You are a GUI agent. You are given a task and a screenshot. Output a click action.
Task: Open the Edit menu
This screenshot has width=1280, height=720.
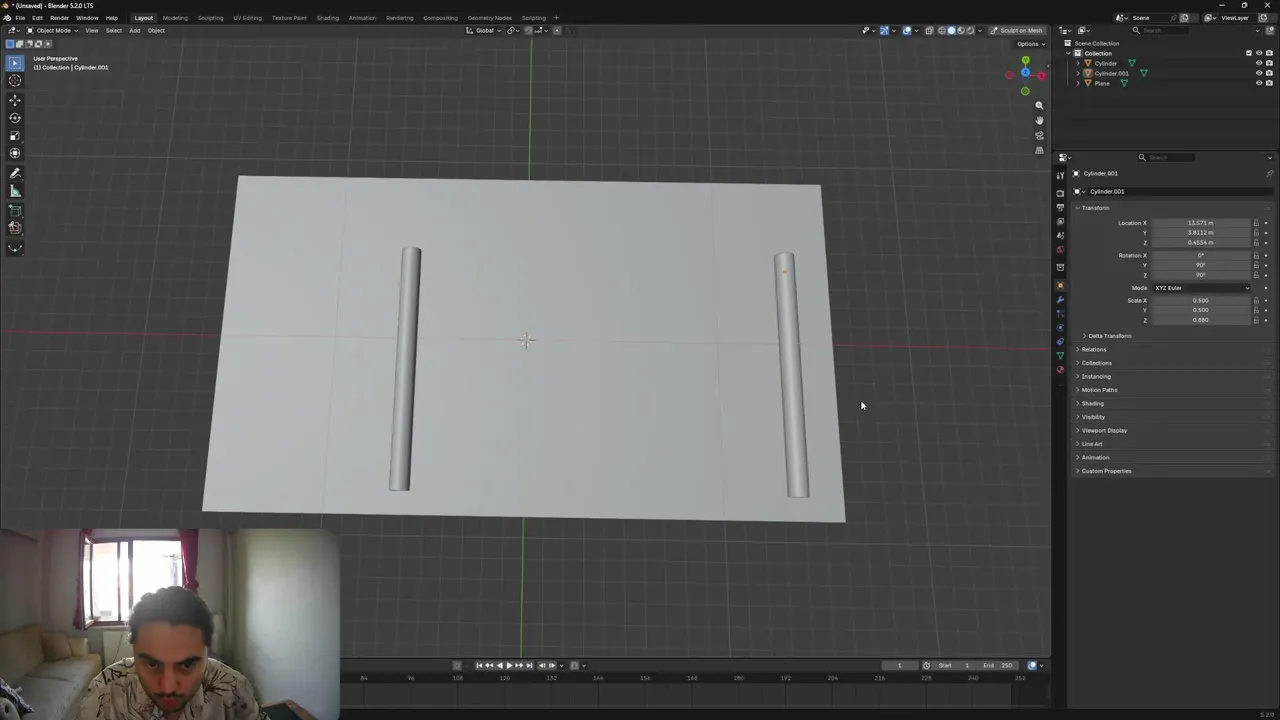click(37, 18)
